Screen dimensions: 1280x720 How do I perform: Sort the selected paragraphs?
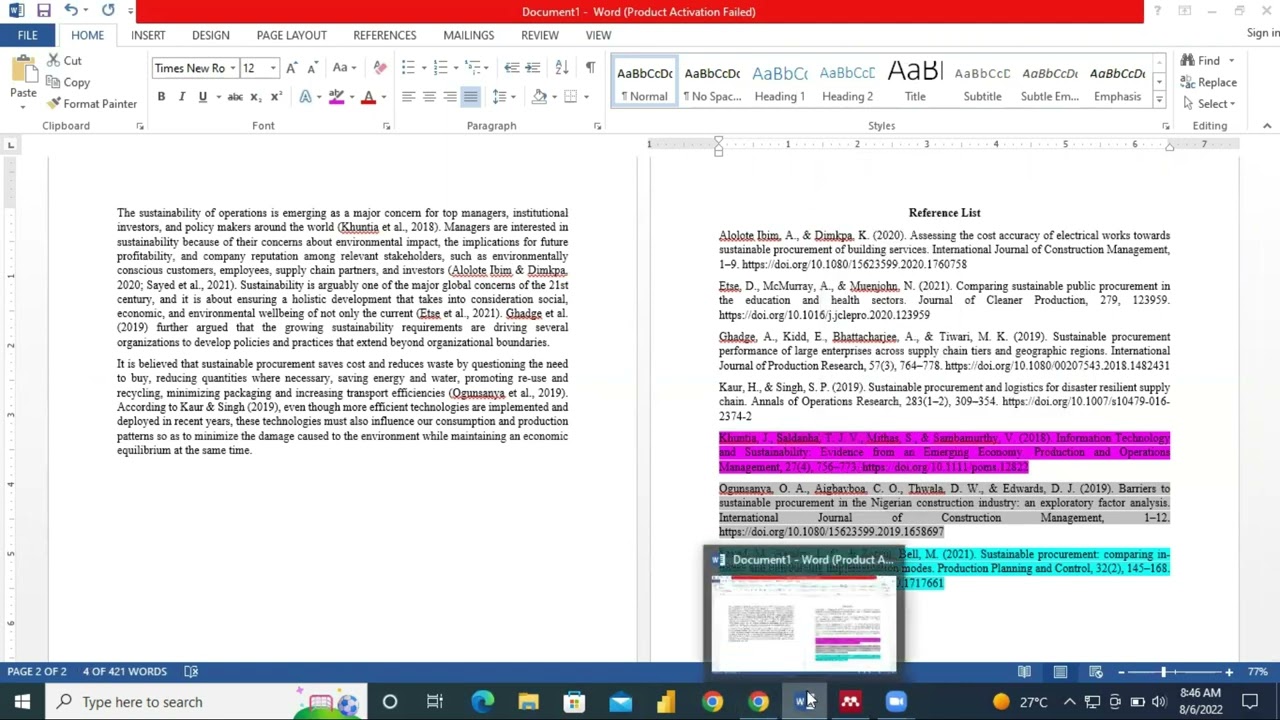[x=562, y=68]
